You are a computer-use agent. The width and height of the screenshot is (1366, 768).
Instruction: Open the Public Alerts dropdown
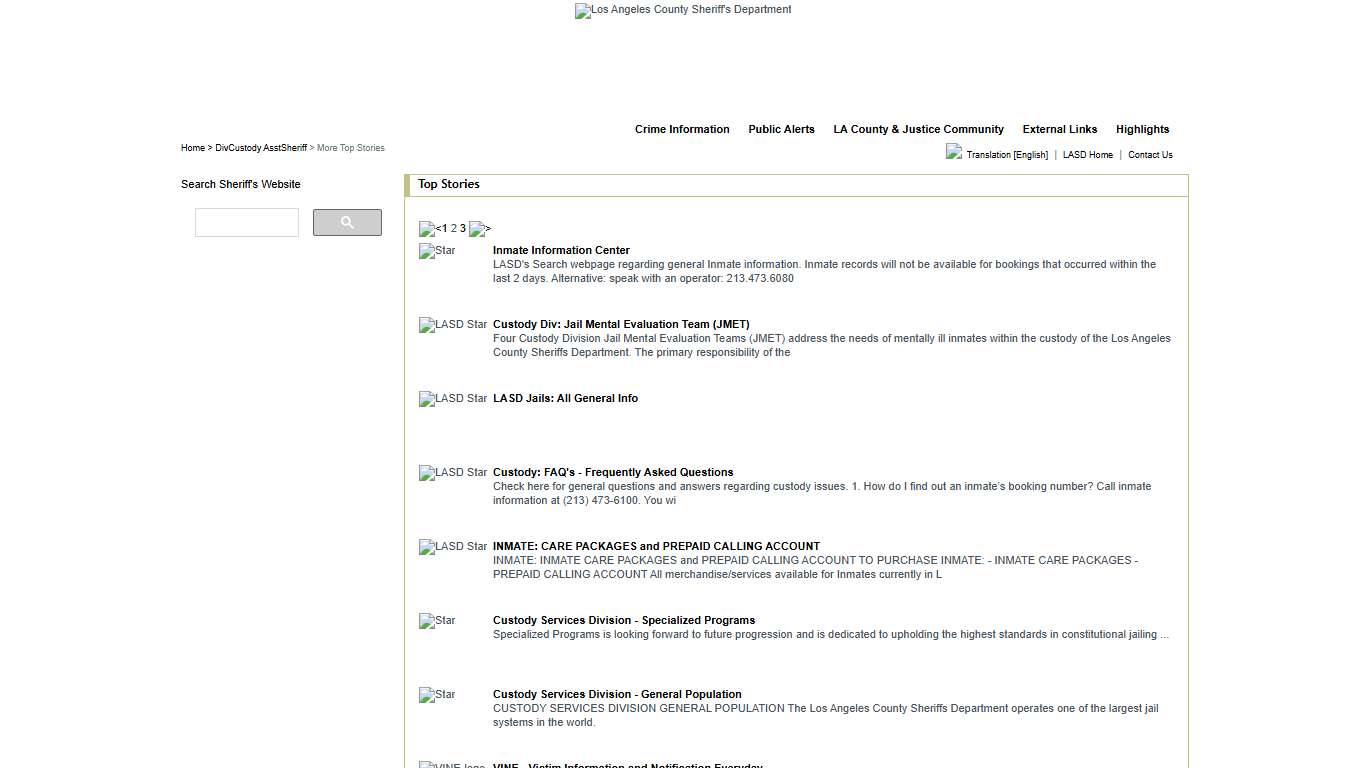click(x=781, y=129)
